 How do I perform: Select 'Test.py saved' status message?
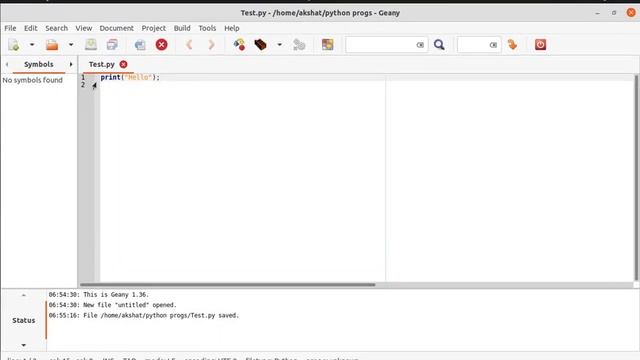[x=144, y=316]
